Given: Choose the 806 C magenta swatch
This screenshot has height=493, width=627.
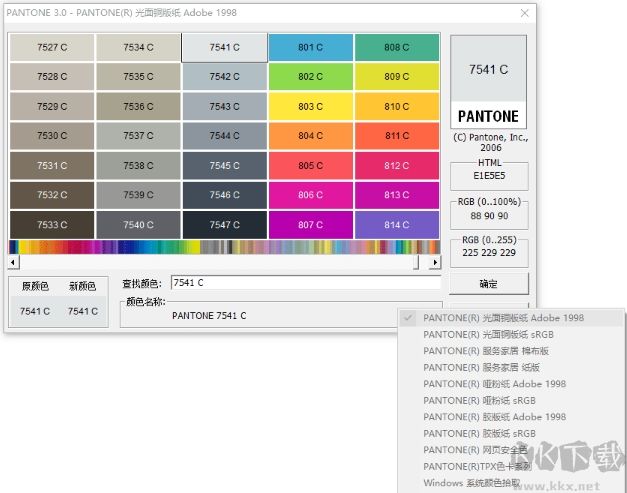Looking at the screenshot, I should click(x=310, y=195).
